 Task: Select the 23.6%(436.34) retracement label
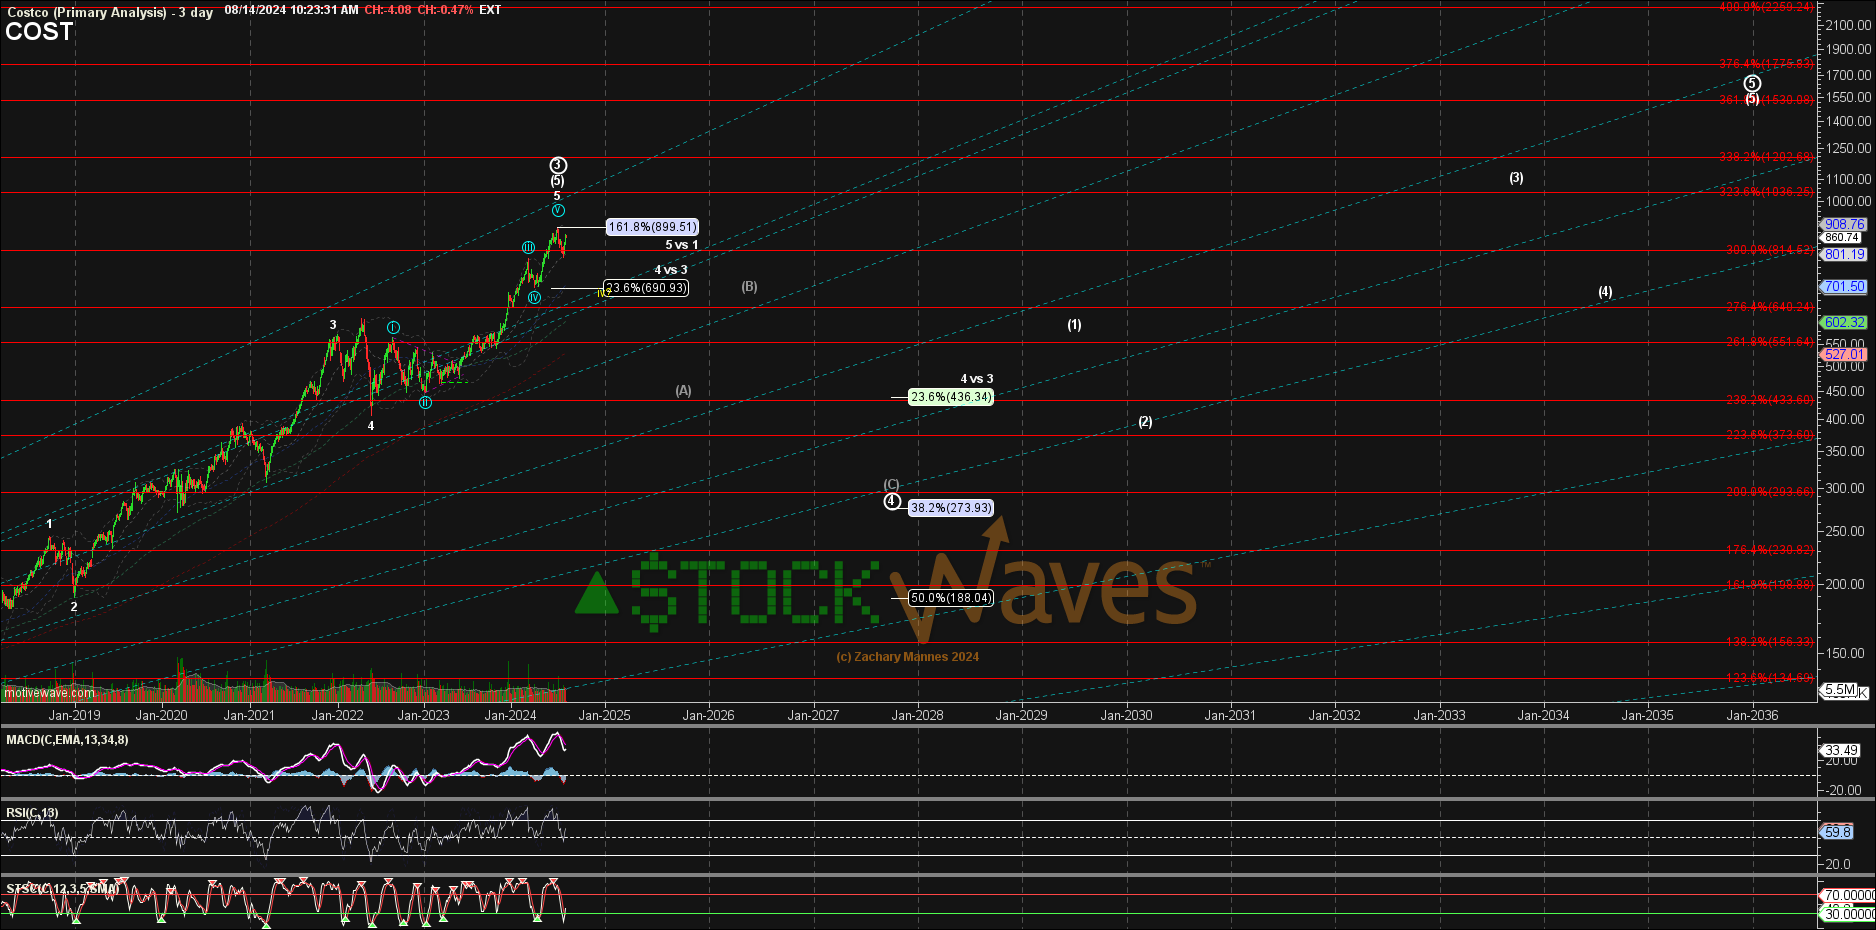951,397
